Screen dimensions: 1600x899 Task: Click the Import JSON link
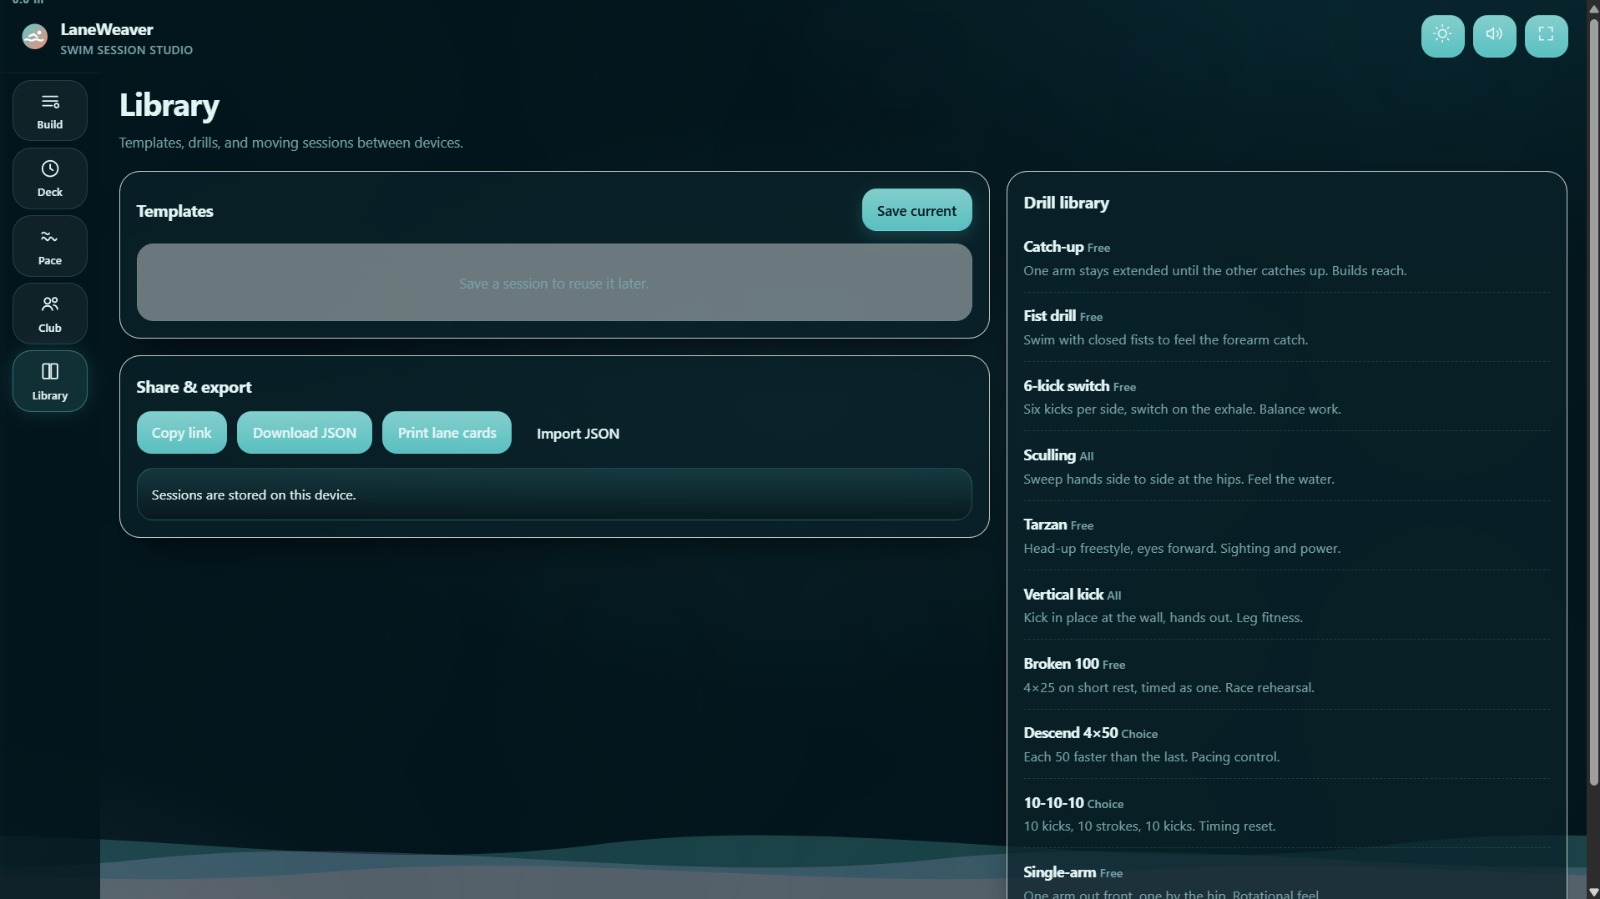578,434
